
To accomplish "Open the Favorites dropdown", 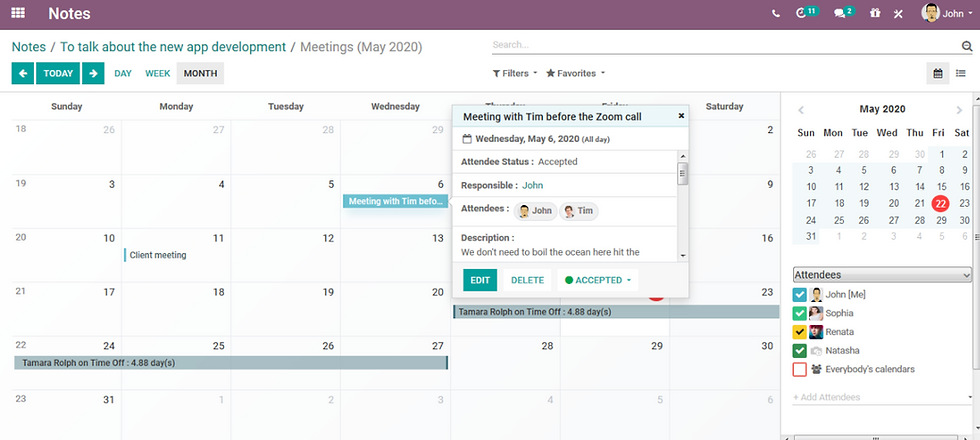I will pyautogui.click(x=576, y=73).
